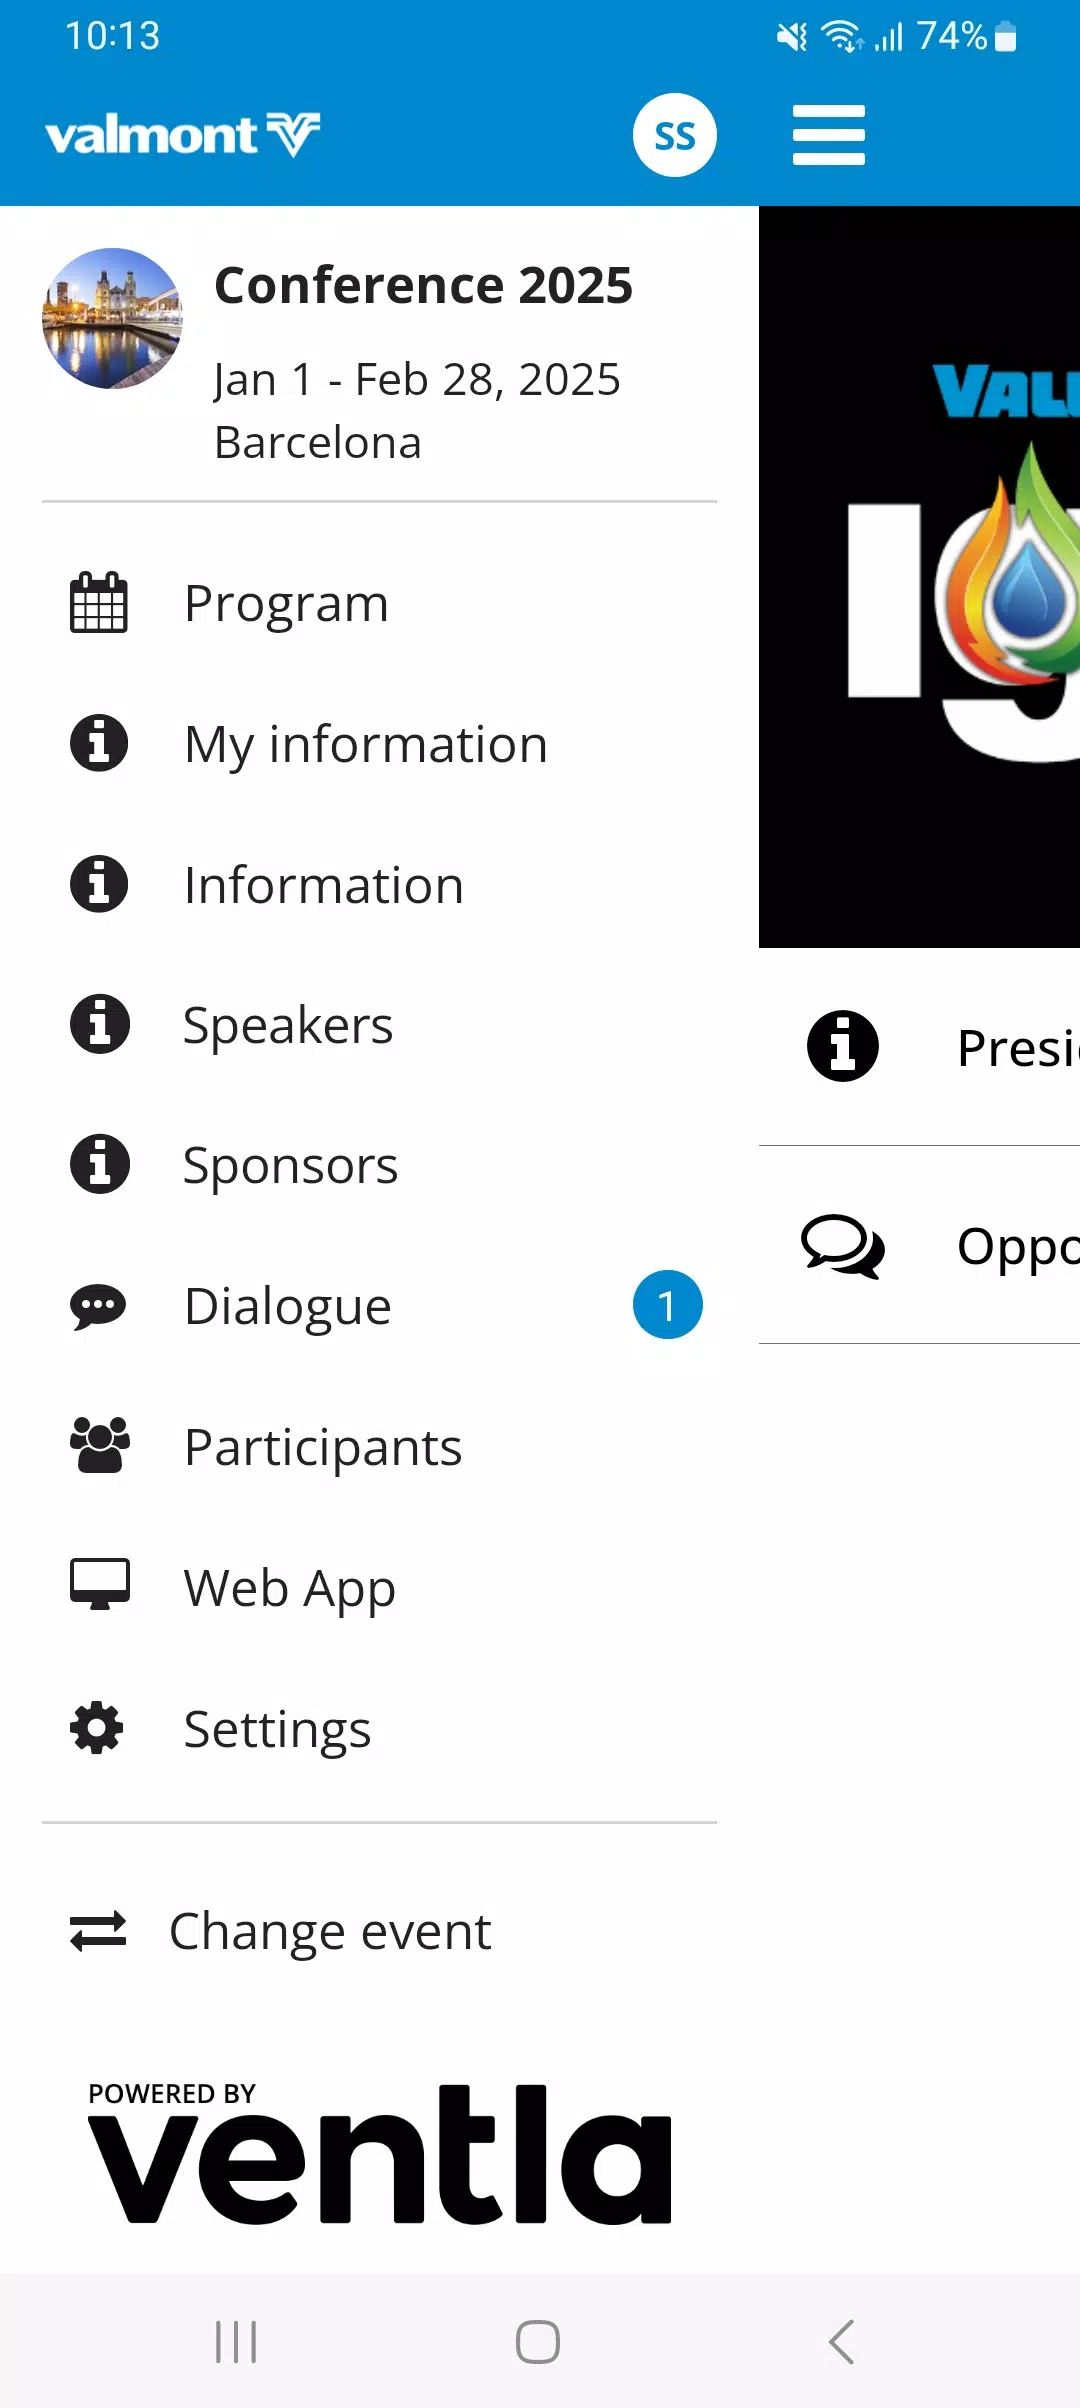Close the hamburger menu icon
The image size is (1080, 2408).
click(x=828, y=135)
